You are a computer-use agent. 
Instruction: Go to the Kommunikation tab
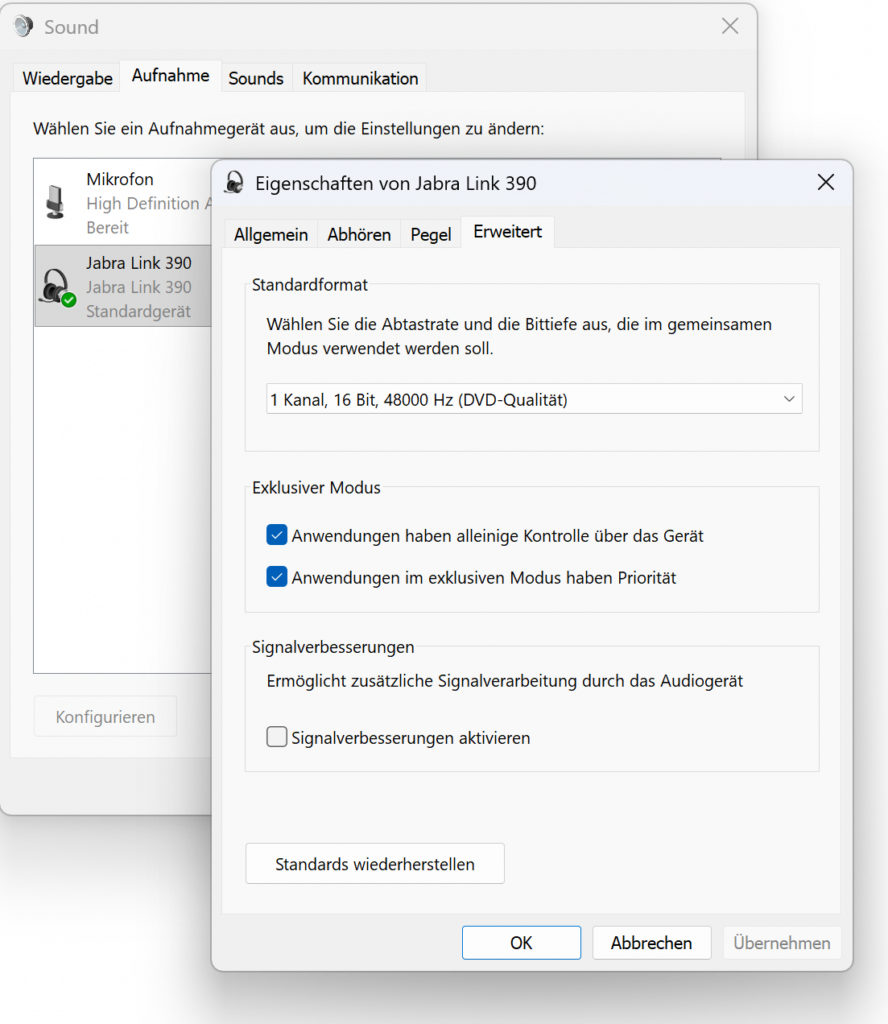[x=360, y=78]
